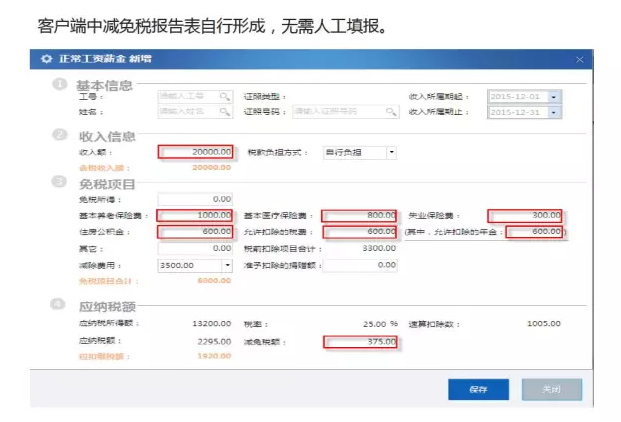Expand the 税款负担方式 dropdown

click(x=391, y=153)
